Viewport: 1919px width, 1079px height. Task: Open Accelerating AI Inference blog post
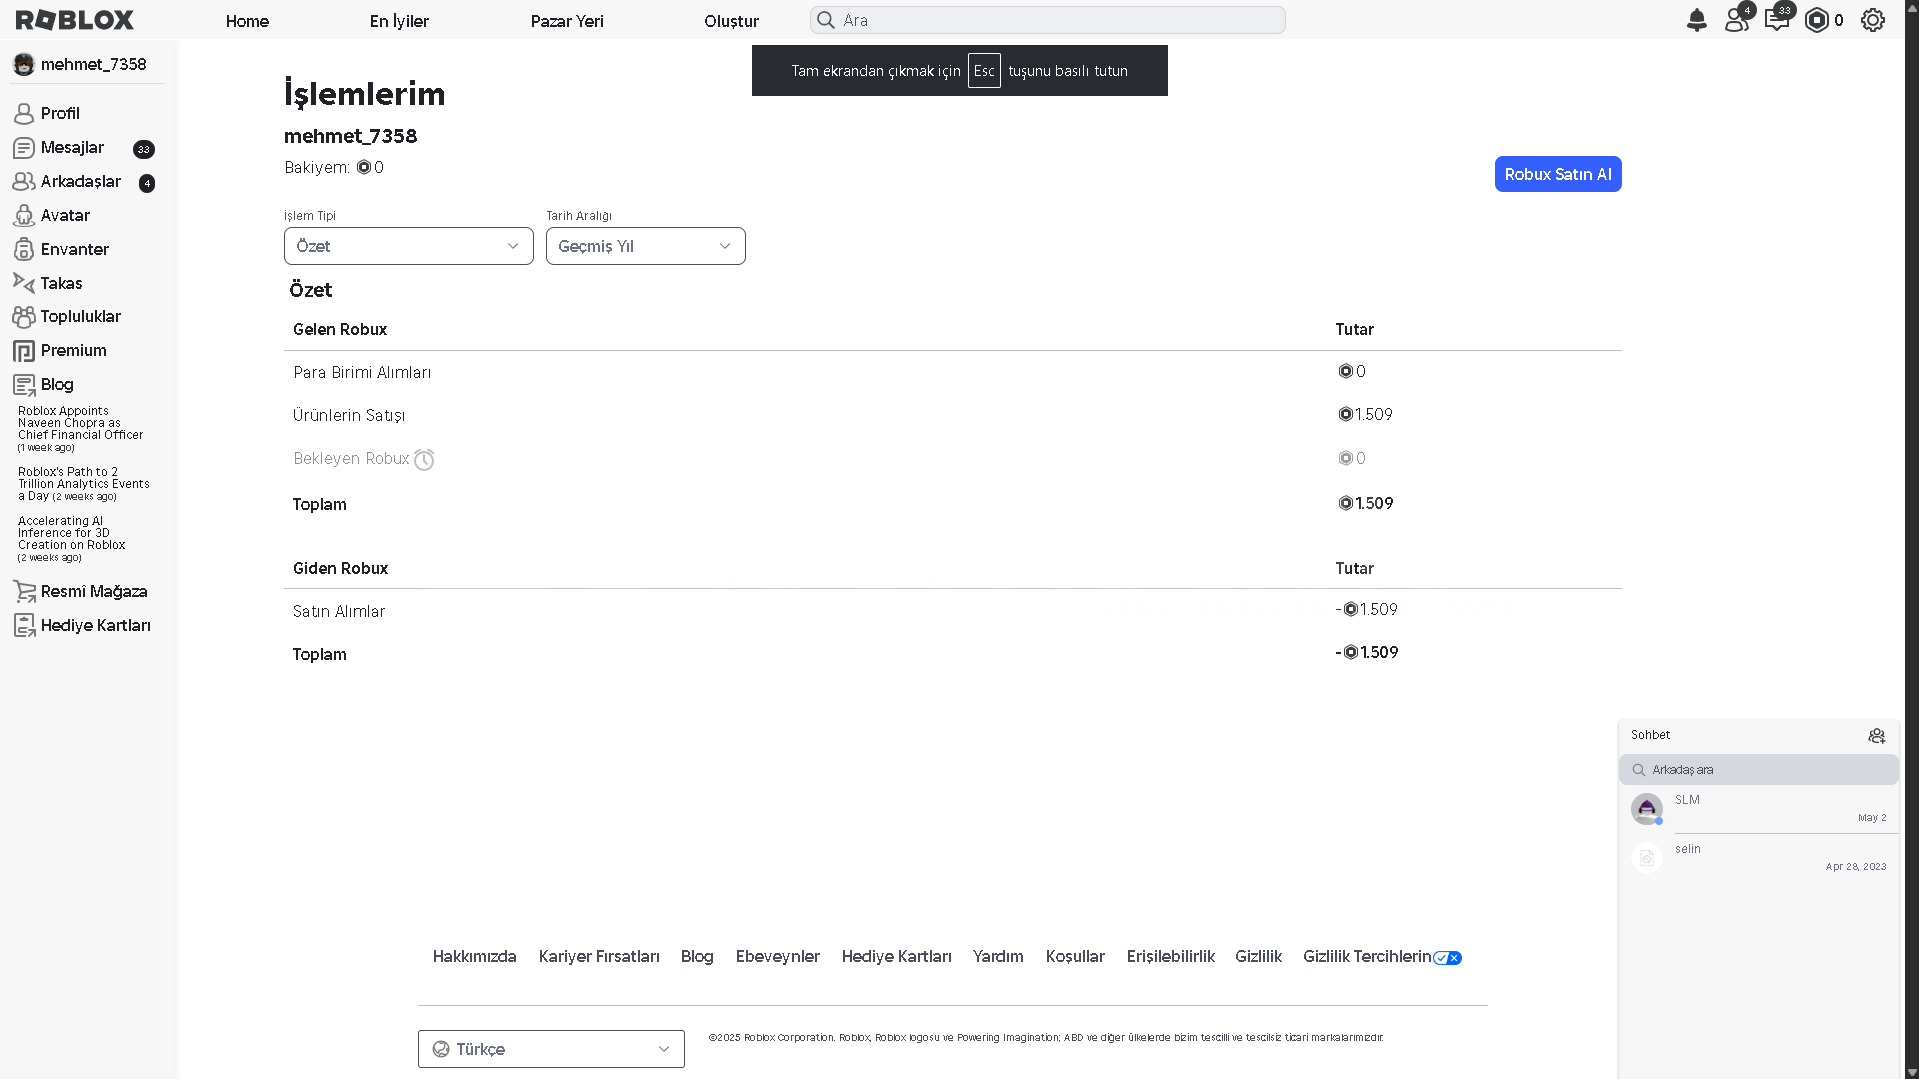[72, 539]
